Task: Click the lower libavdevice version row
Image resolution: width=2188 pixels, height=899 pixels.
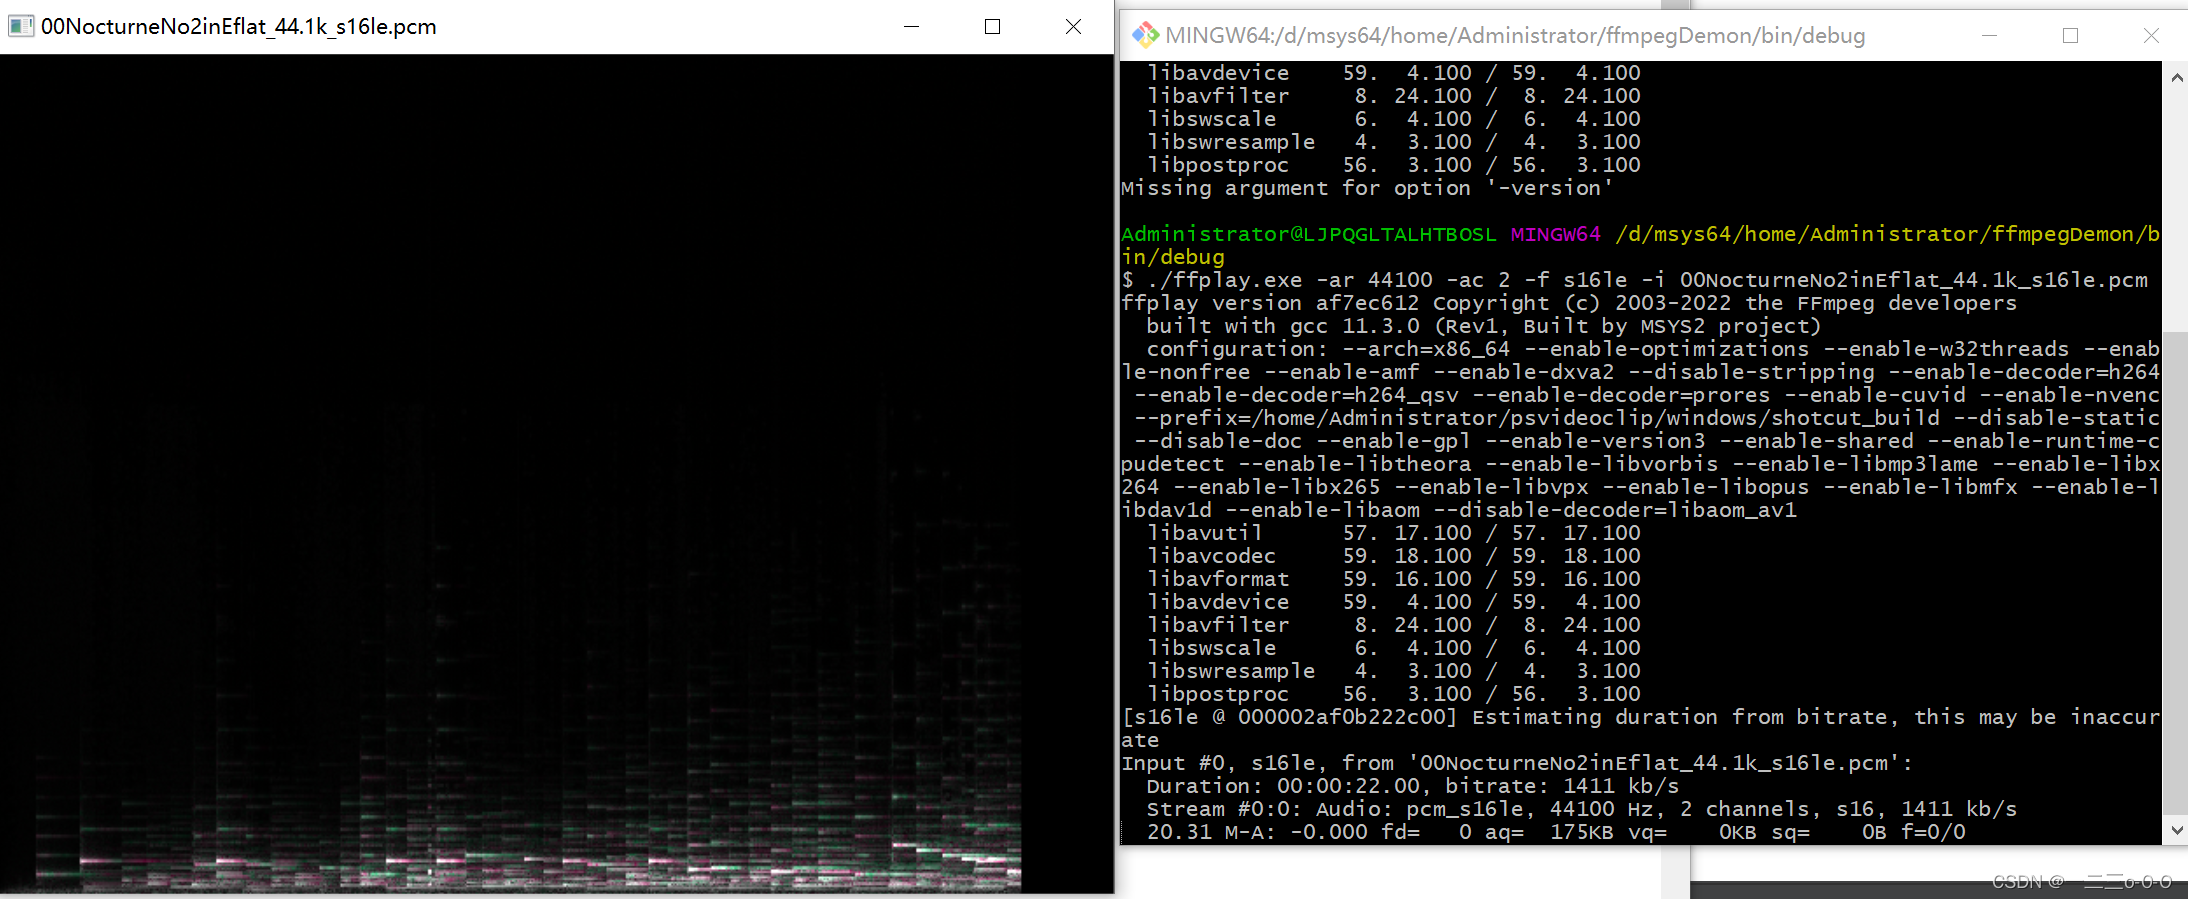Action: (x=1394, y=602)
